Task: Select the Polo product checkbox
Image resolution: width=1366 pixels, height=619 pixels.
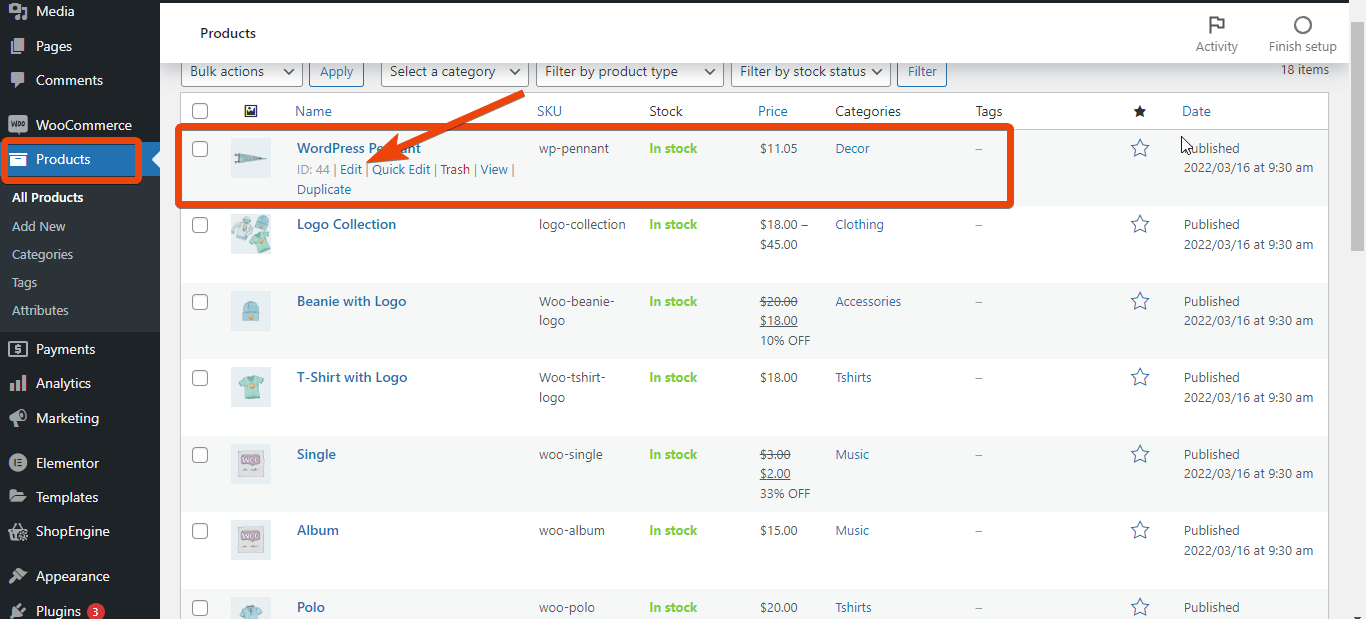Action: coord(200,608)
